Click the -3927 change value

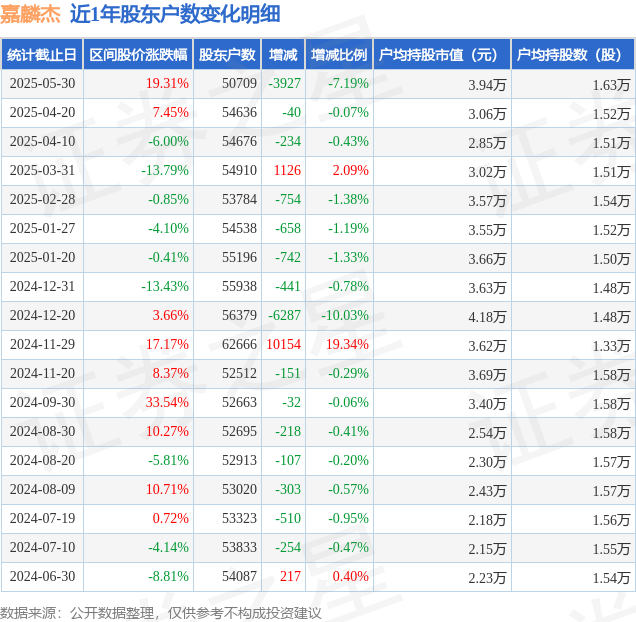(x=284, y=84)
